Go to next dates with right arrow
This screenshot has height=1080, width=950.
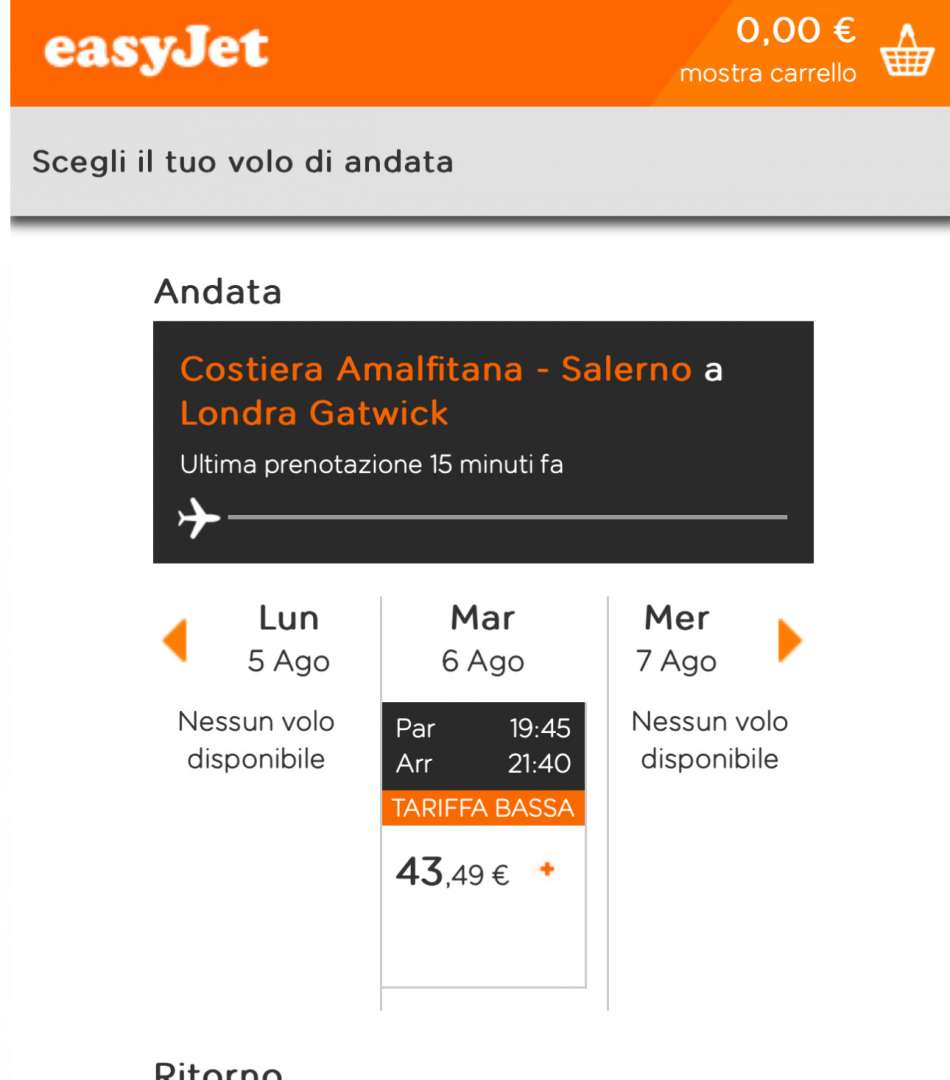[x=789, y=640]
